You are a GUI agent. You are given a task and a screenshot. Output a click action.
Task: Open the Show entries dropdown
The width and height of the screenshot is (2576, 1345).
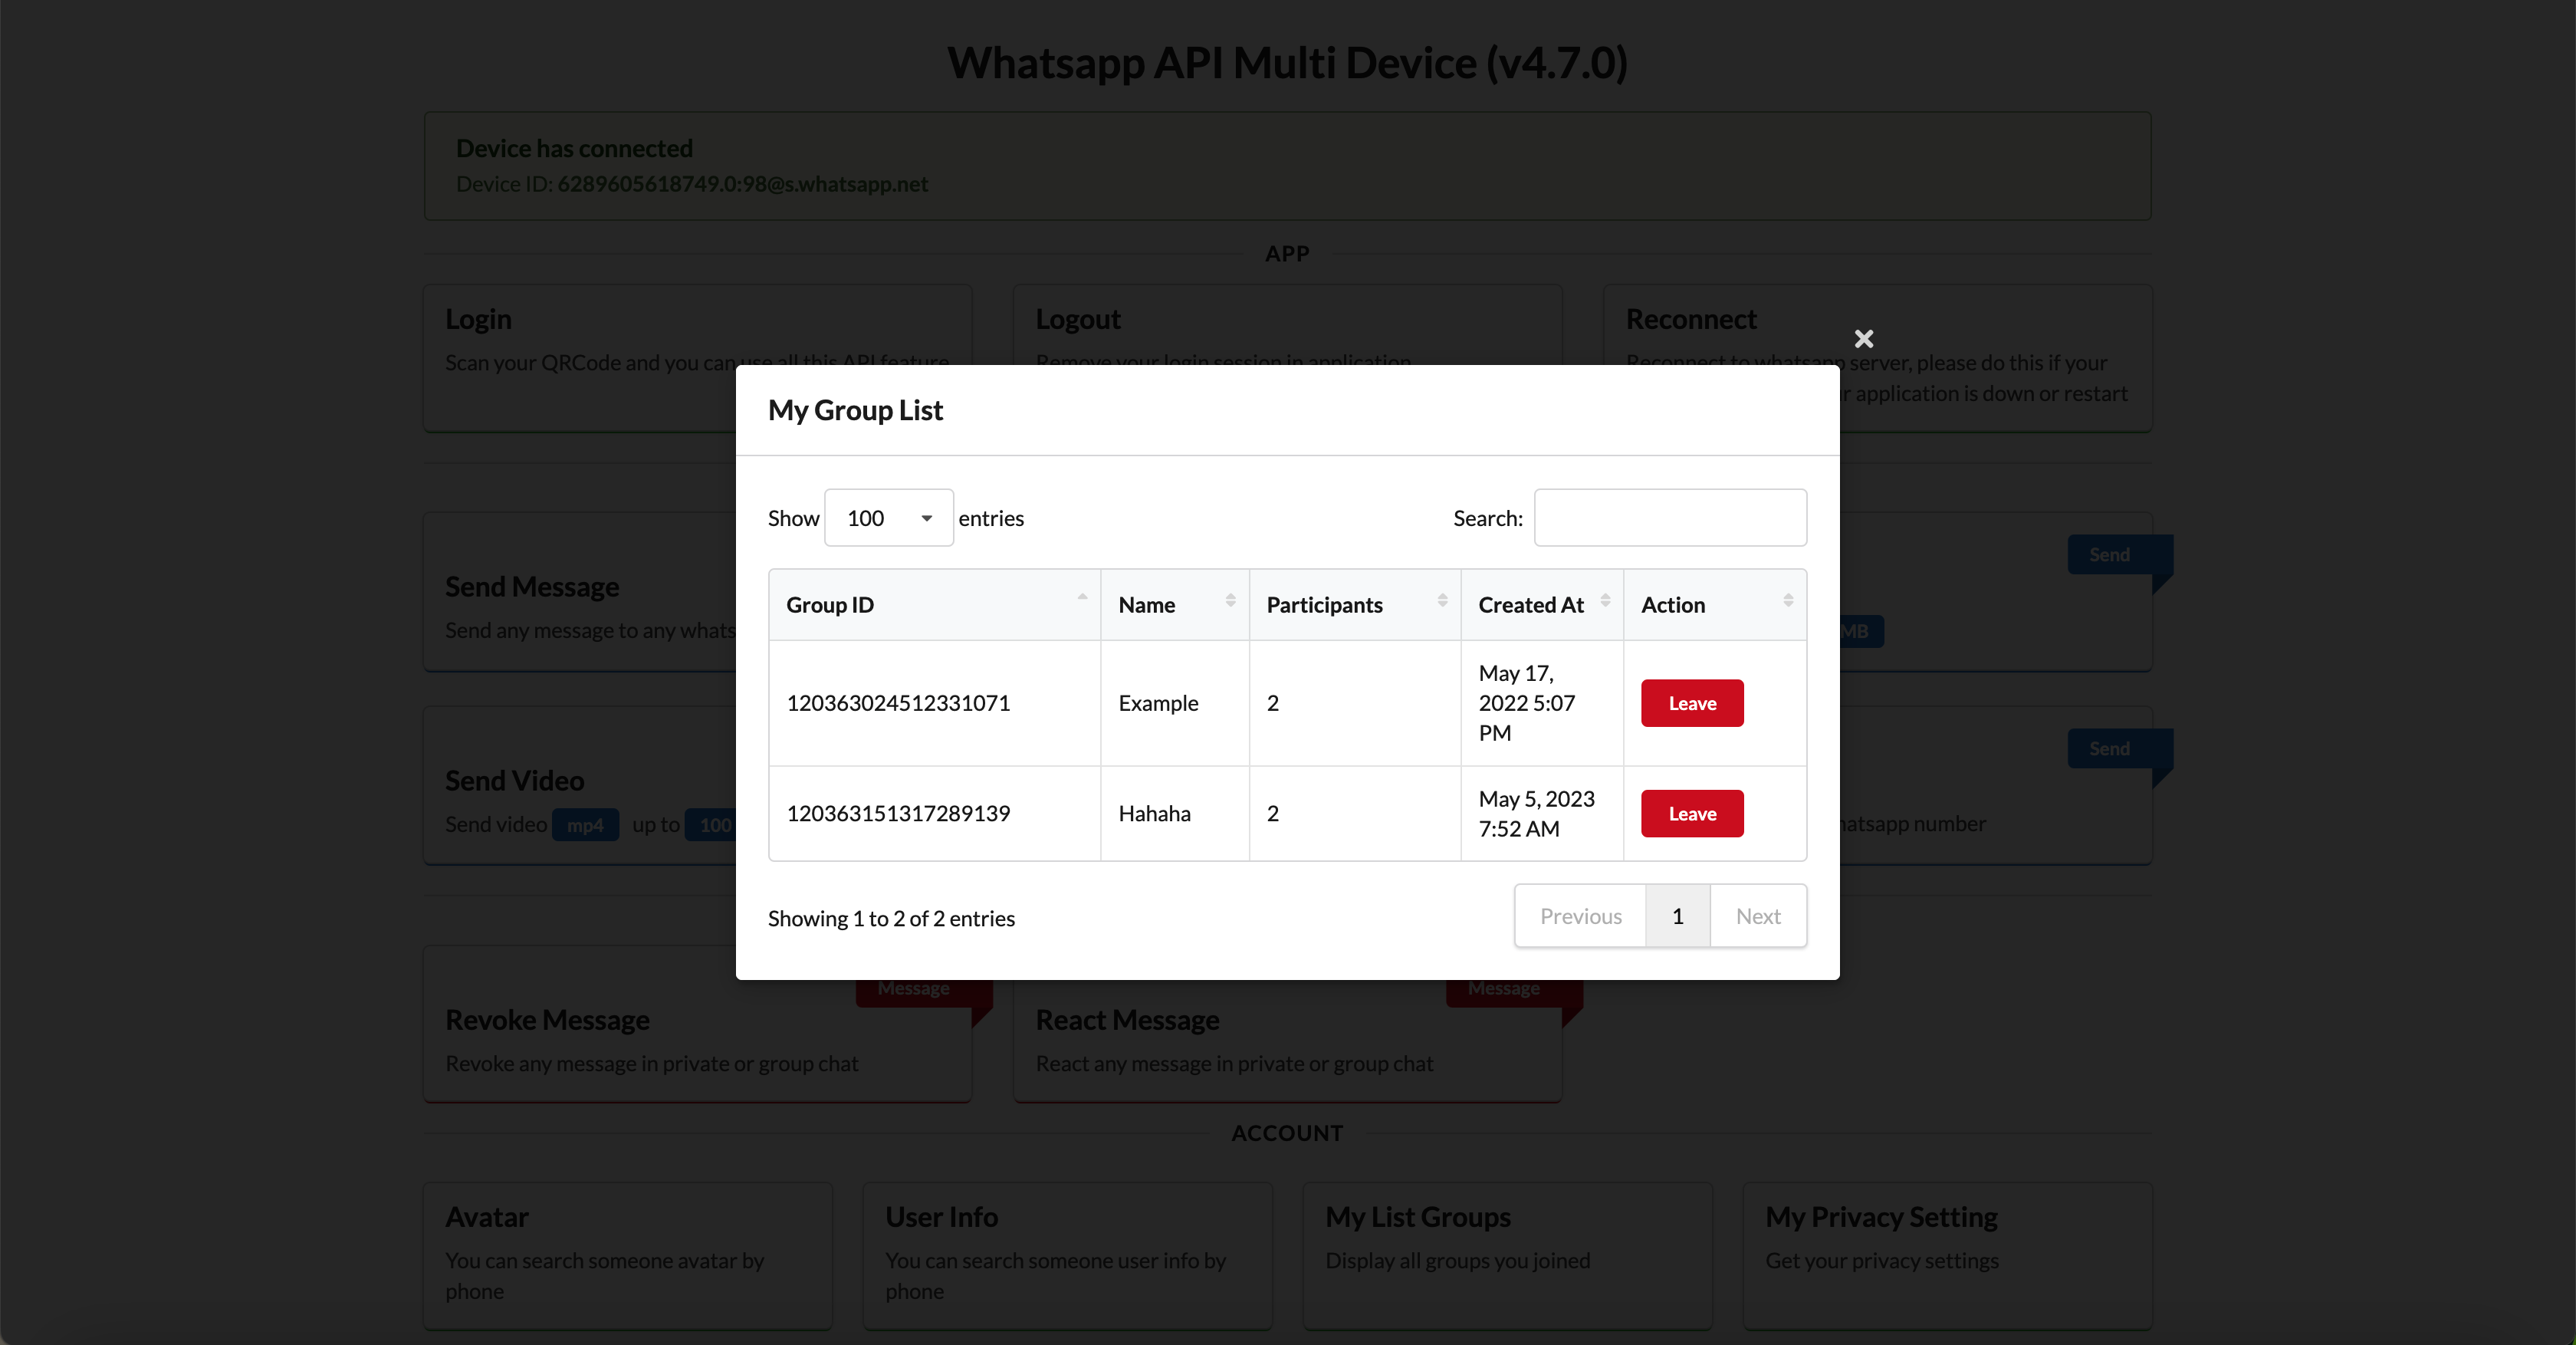pos(888,518)
